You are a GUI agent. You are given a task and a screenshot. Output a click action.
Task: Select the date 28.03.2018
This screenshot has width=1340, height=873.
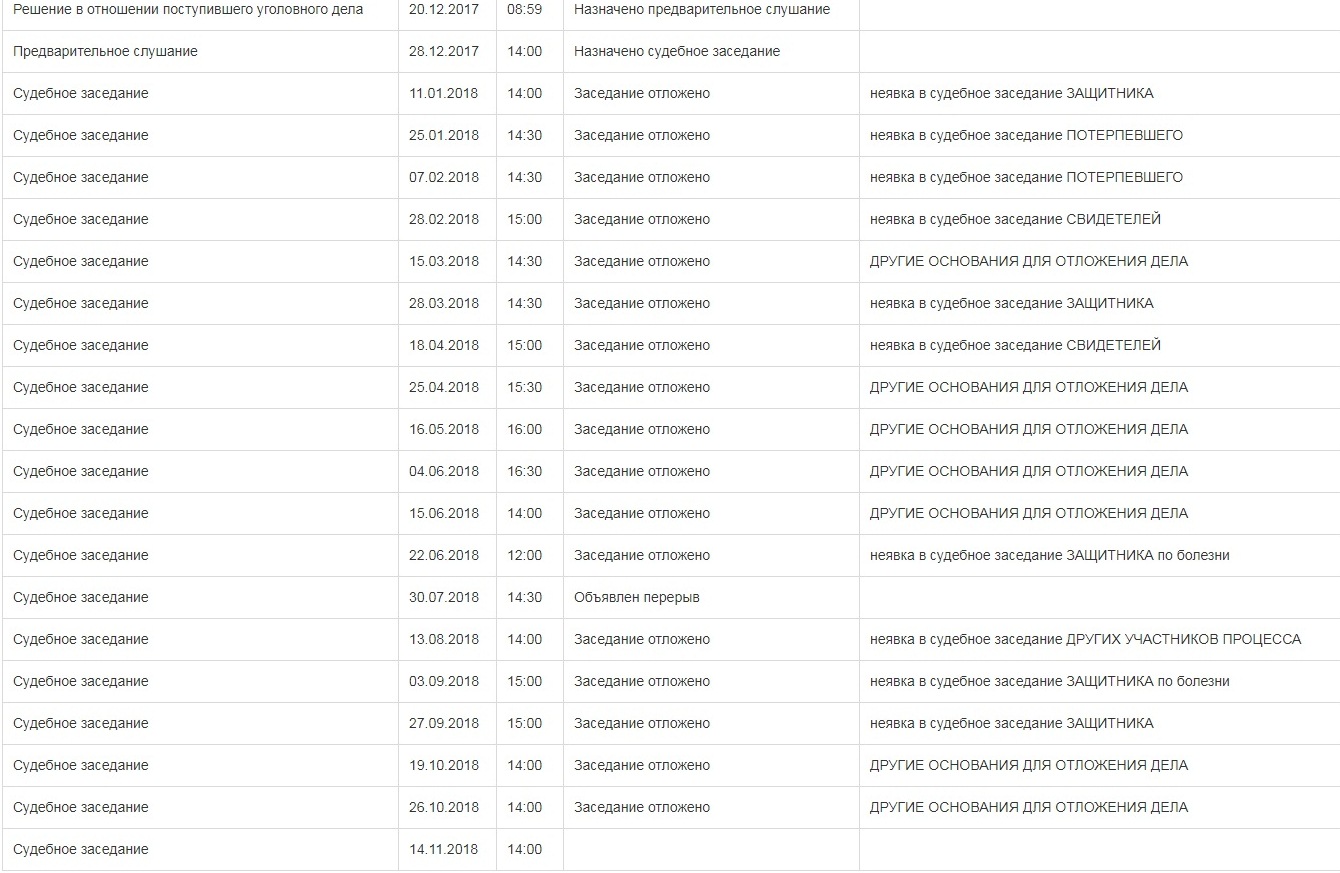[444, 303]
